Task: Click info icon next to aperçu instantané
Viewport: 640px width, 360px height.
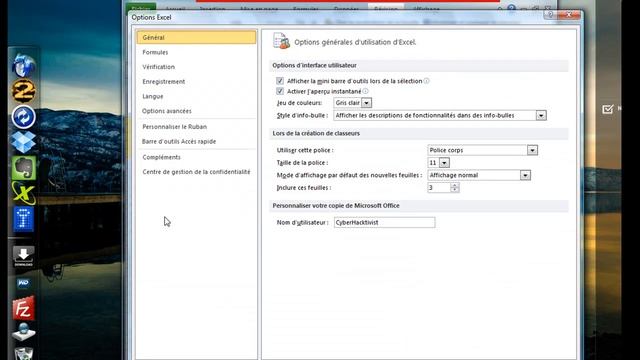Action: [365, 91]
